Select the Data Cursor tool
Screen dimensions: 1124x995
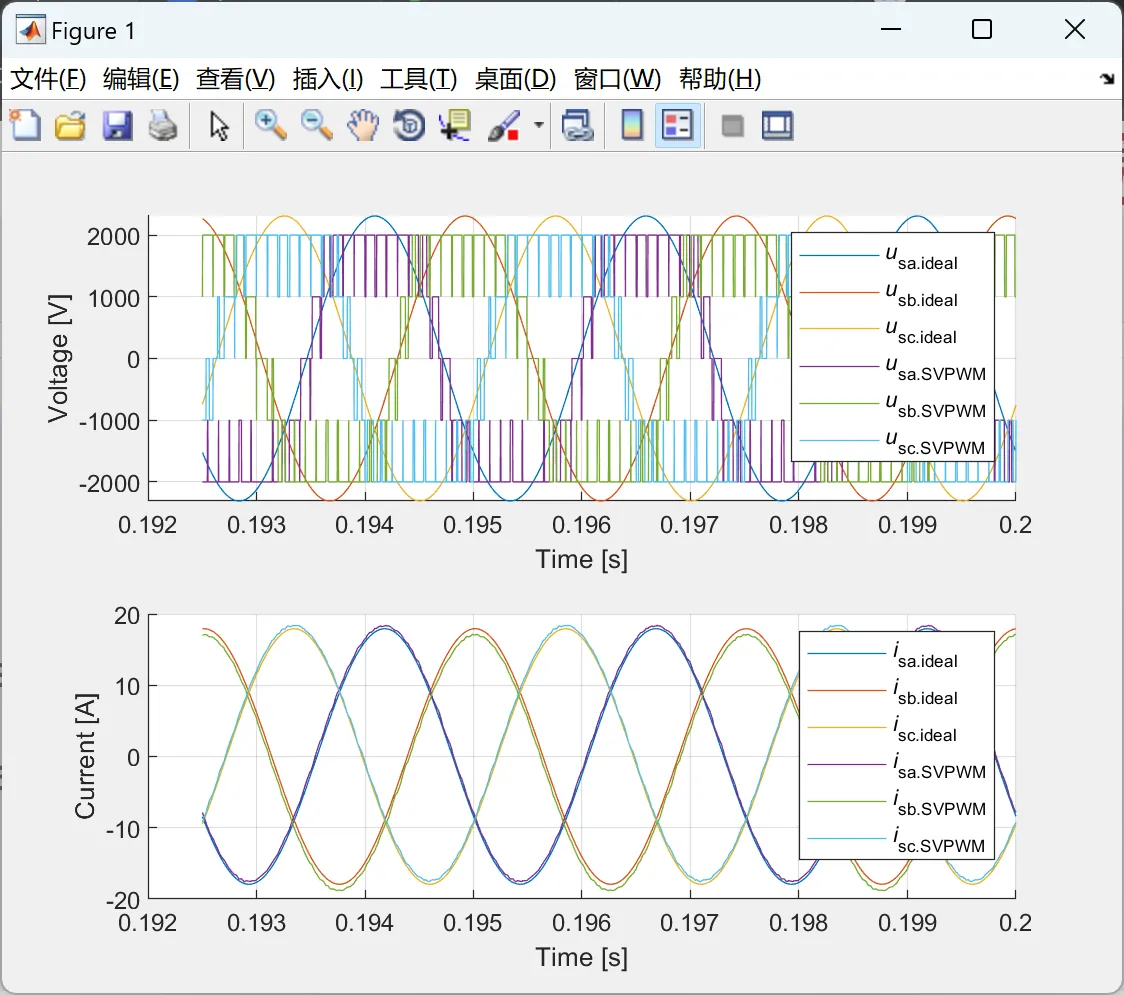tap(454, 125)
